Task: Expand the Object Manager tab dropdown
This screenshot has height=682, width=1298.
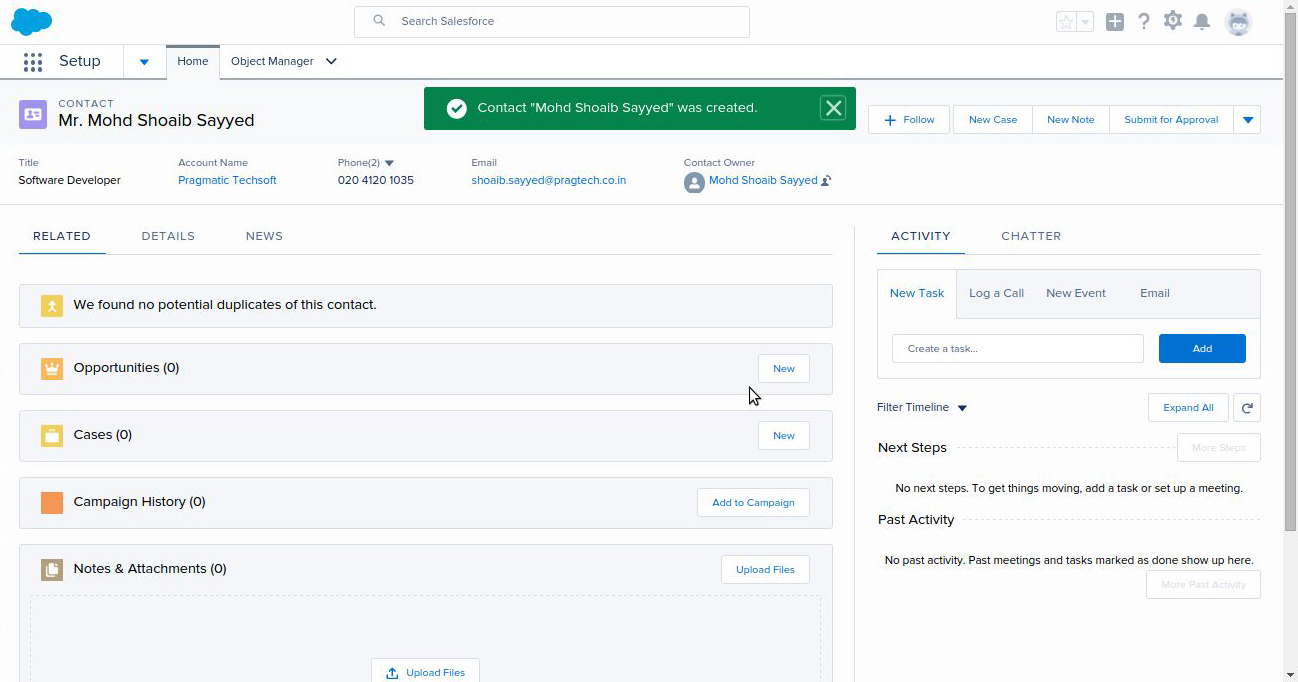Action: coord(331,61)
